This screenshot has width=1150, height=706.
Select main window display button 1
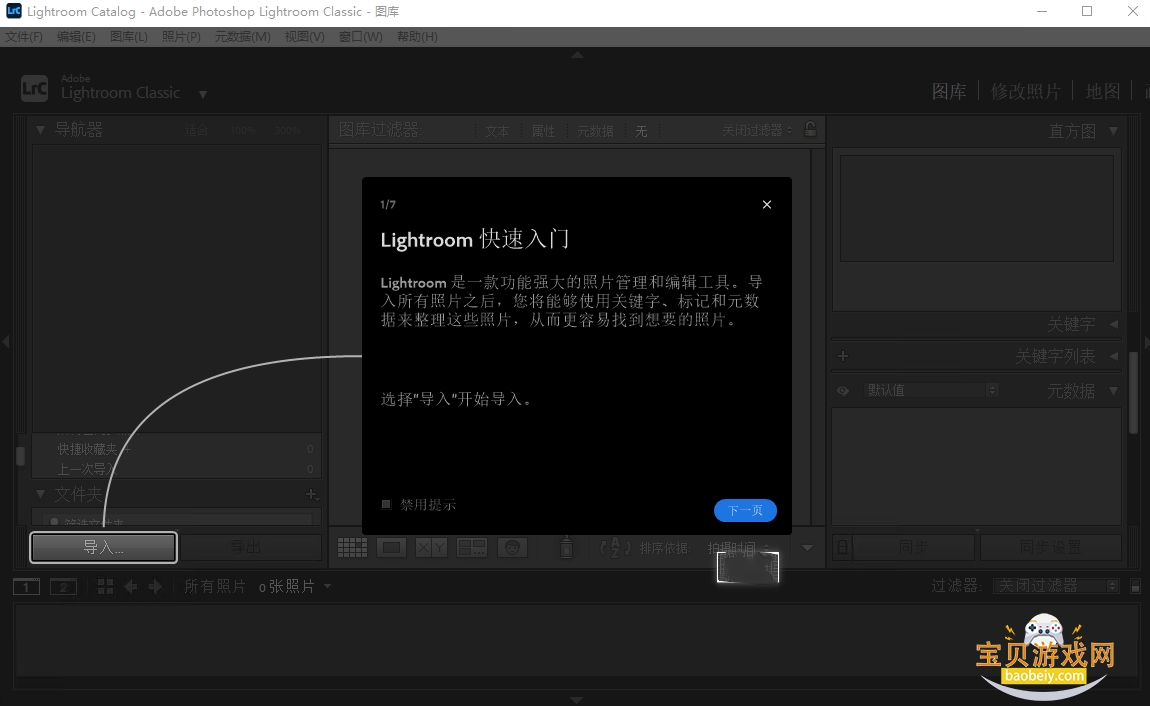[x=26, y=587]
